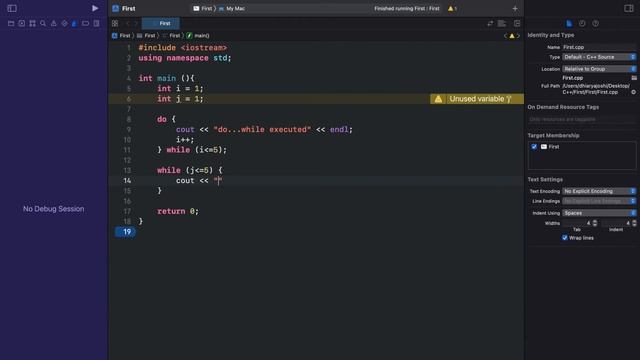Click the Finished running First status
Viewport: 640px width, 360px height.
407,9
